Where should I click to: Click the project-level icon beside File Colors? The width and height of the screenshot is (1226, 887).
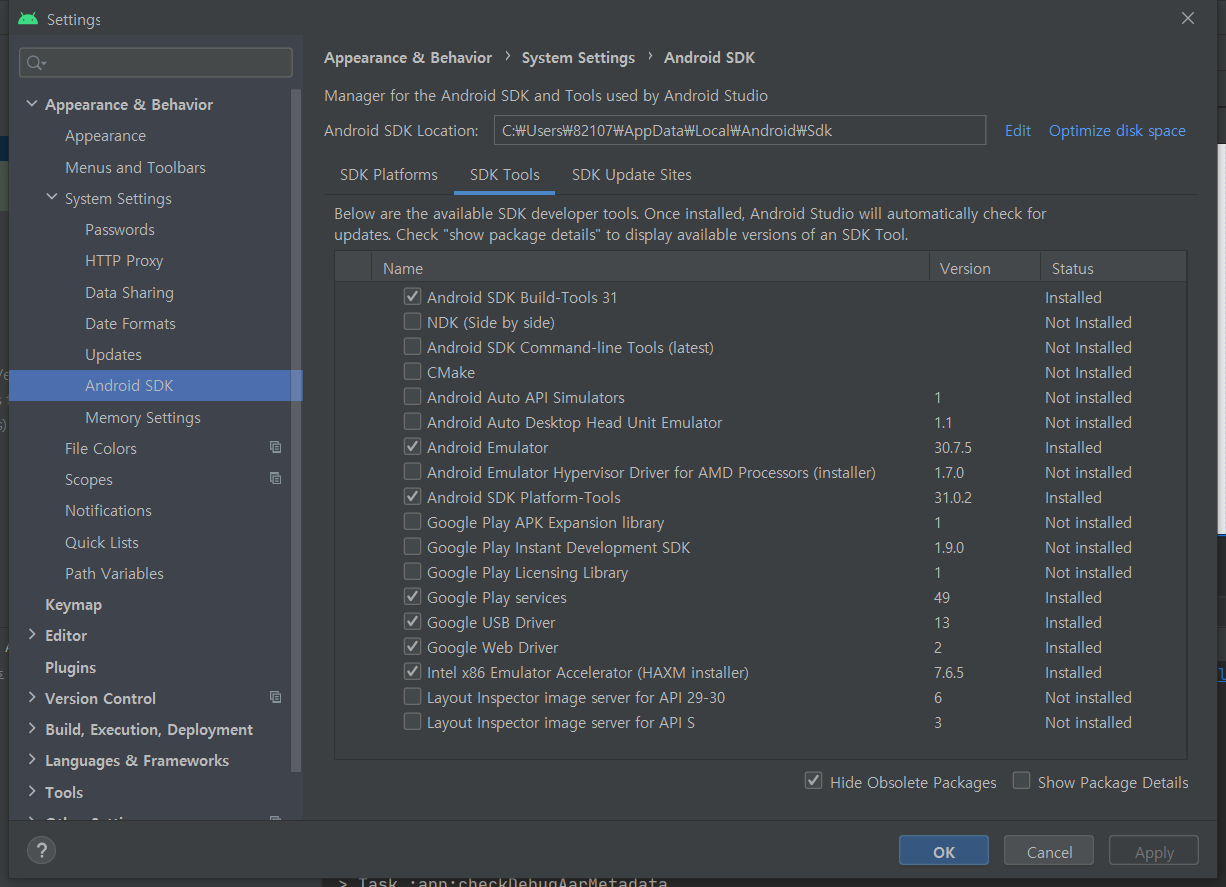[275, 447]
